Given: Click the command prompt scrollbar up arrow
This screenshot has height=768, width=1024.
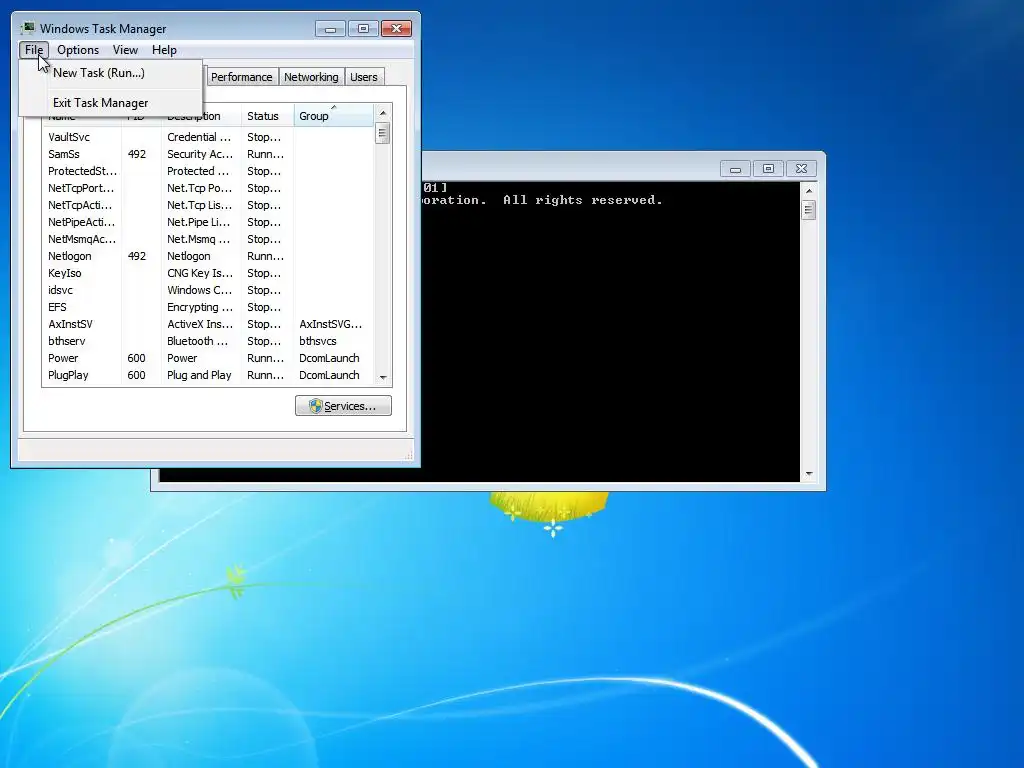Looking at the screenshot, I should pos(808,191).
